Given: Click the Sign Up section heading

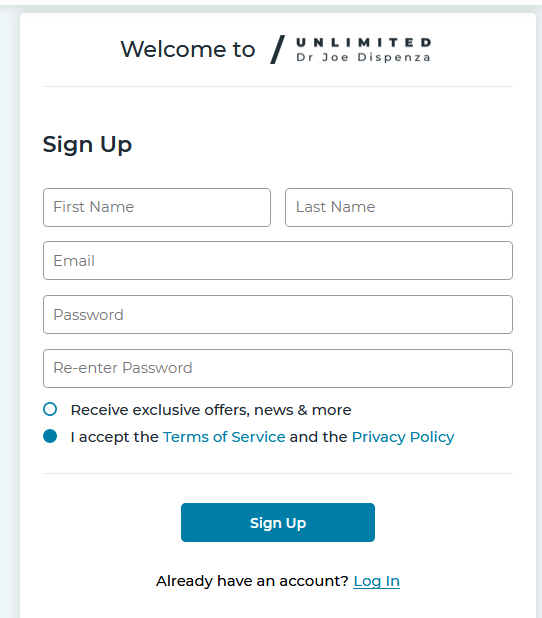Looking at the screenshot, I should (x=87, y=145).
